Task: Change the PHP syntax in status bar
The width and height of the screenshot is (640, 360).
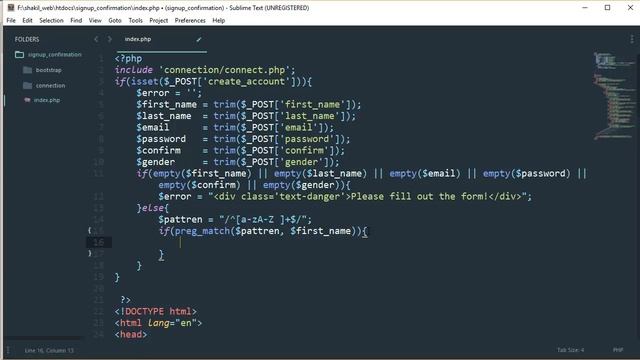Action: [618, 350]
